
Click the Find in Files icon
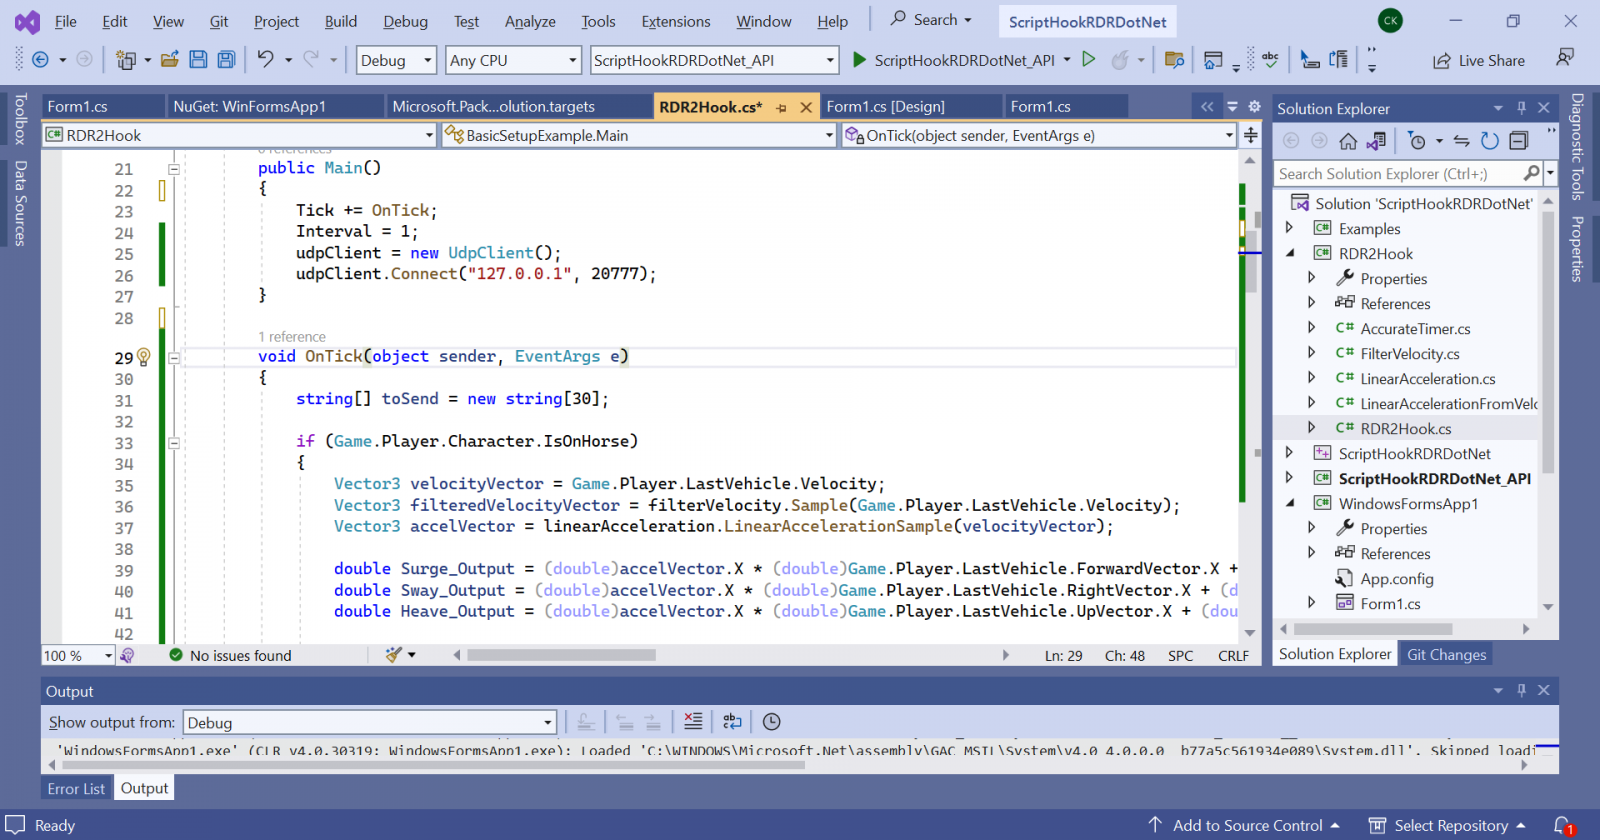pyautogui.click(x=1174, y=60)
